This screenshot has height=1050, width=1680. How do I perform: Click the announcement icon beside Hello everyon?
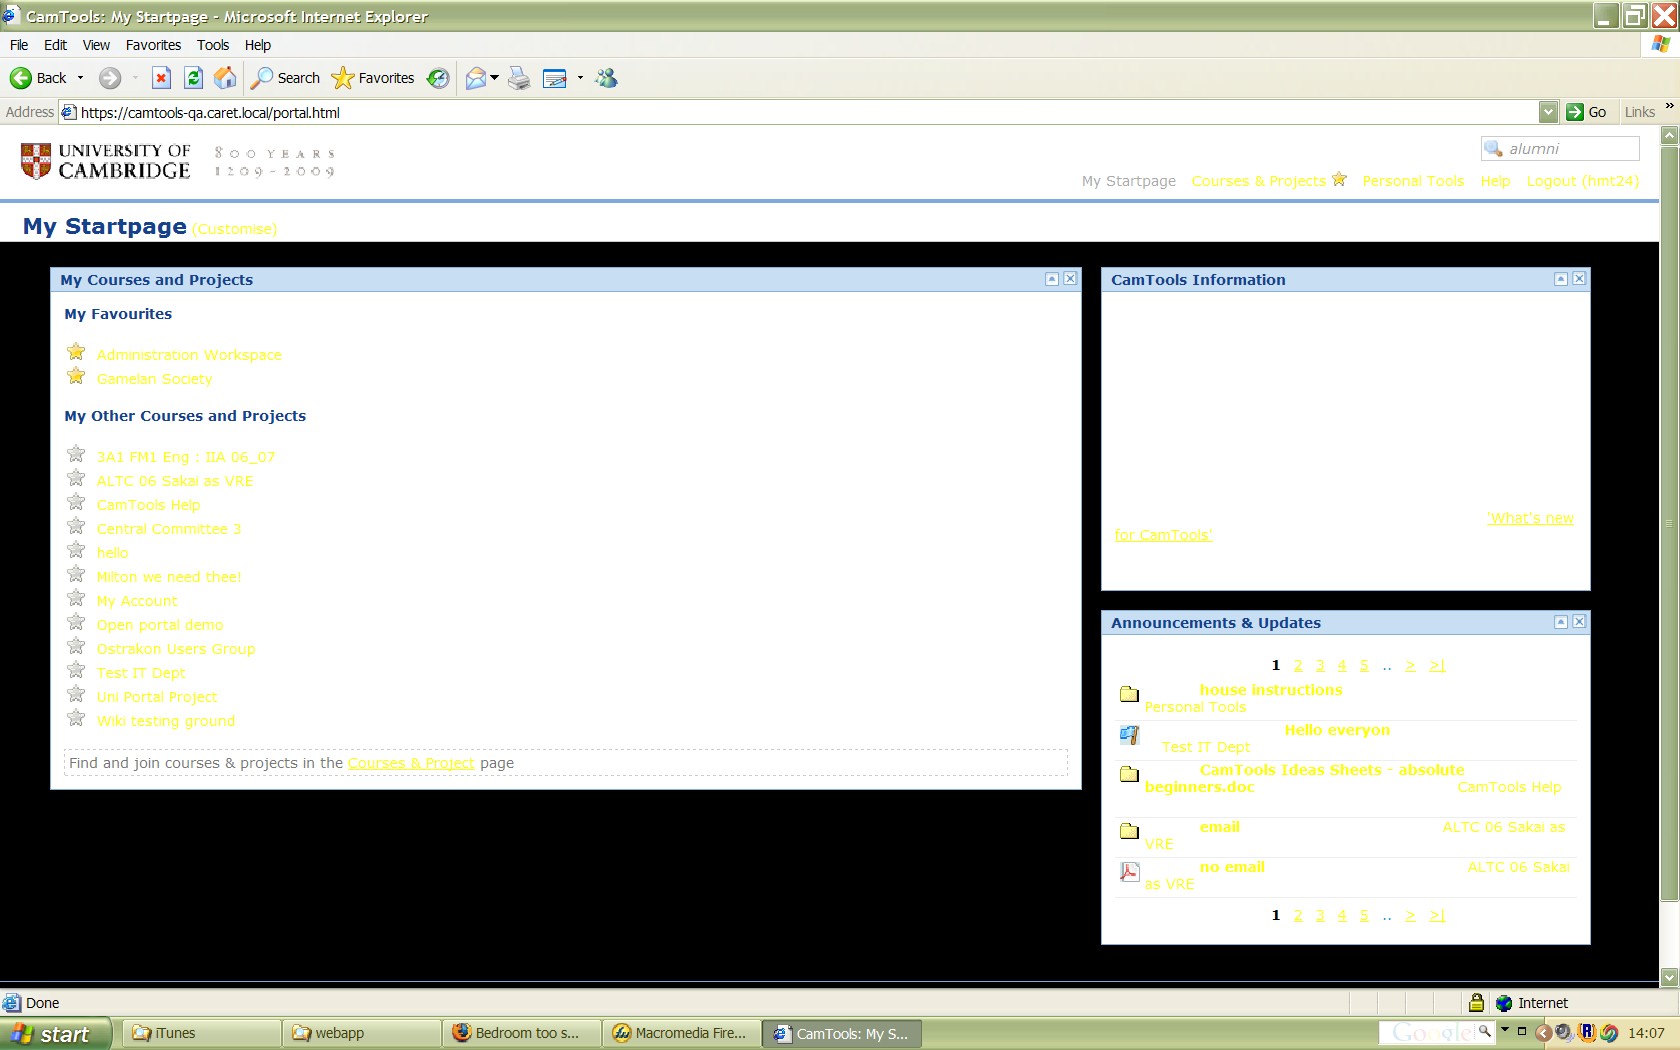(x=1129, y=735)
